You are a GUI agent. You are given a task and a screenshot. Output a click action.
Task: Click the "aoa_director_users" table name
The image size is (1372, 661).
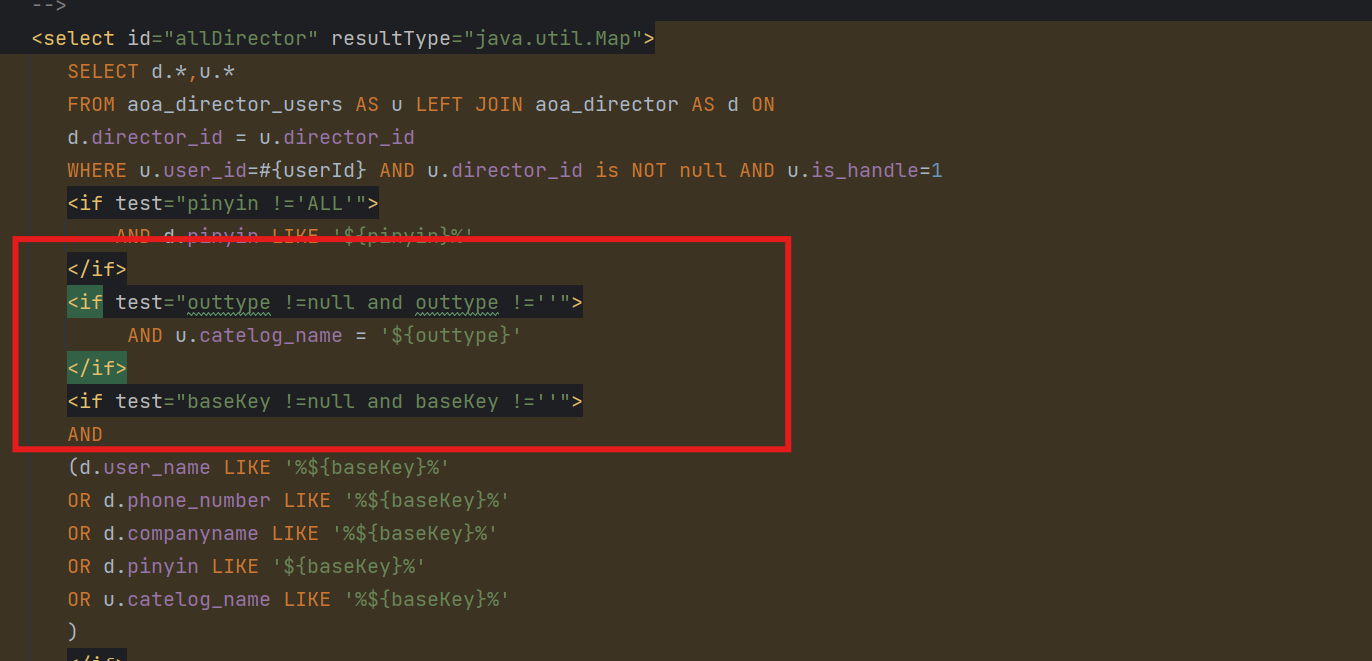pos(235,105)
